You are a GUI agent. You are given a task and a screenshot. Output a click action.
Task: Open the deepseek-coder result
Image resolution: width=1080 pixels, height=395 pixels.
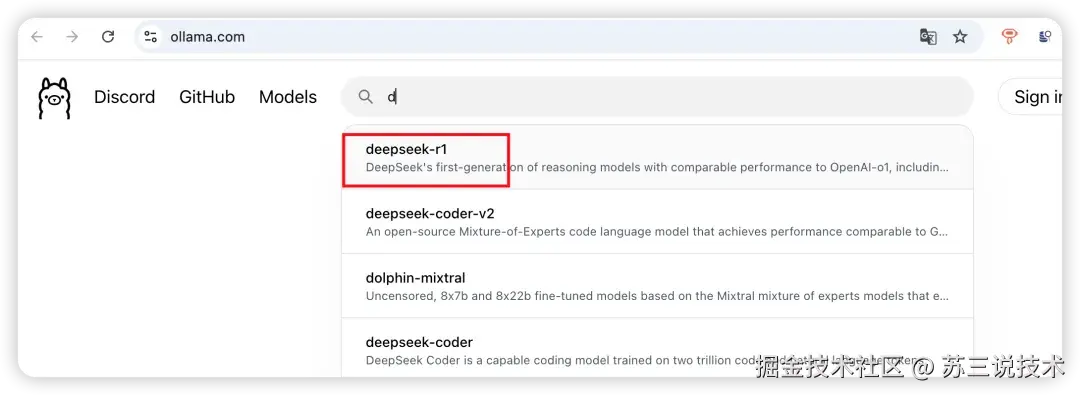657,348
